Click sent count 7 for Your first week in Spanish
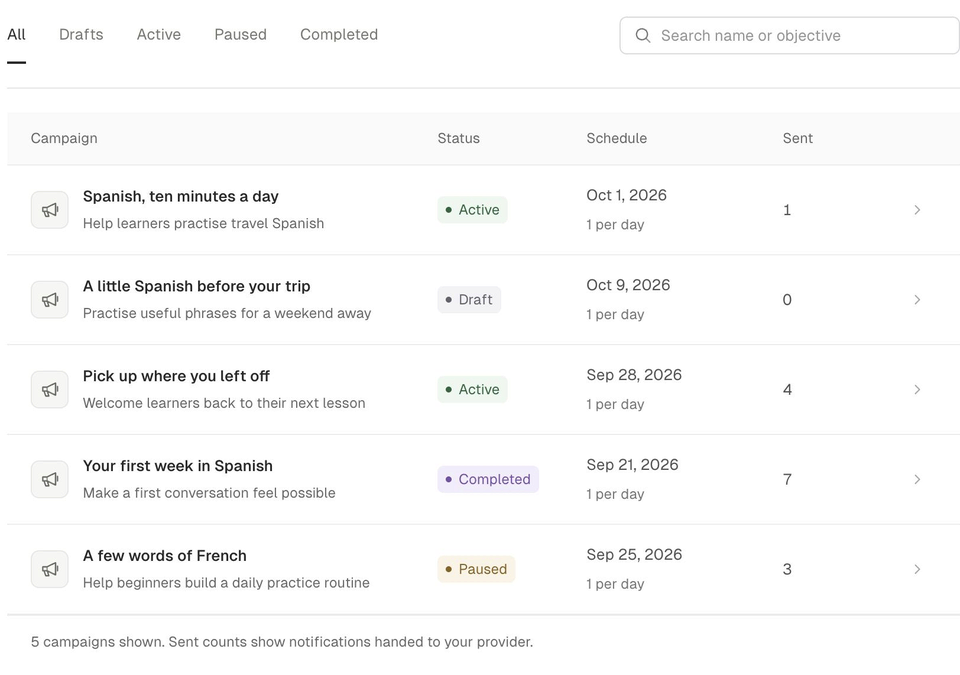Viewport: 960px width, 675px height. [x=787, y=479]
